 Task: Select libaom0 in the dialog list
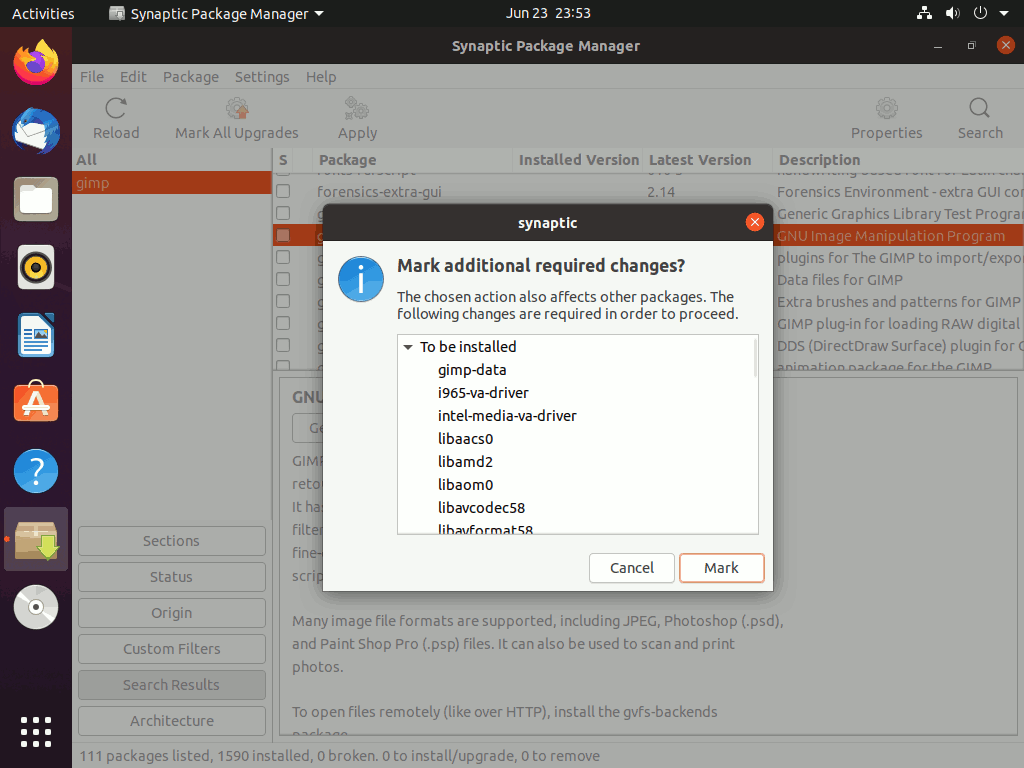[x=465, y=485]
